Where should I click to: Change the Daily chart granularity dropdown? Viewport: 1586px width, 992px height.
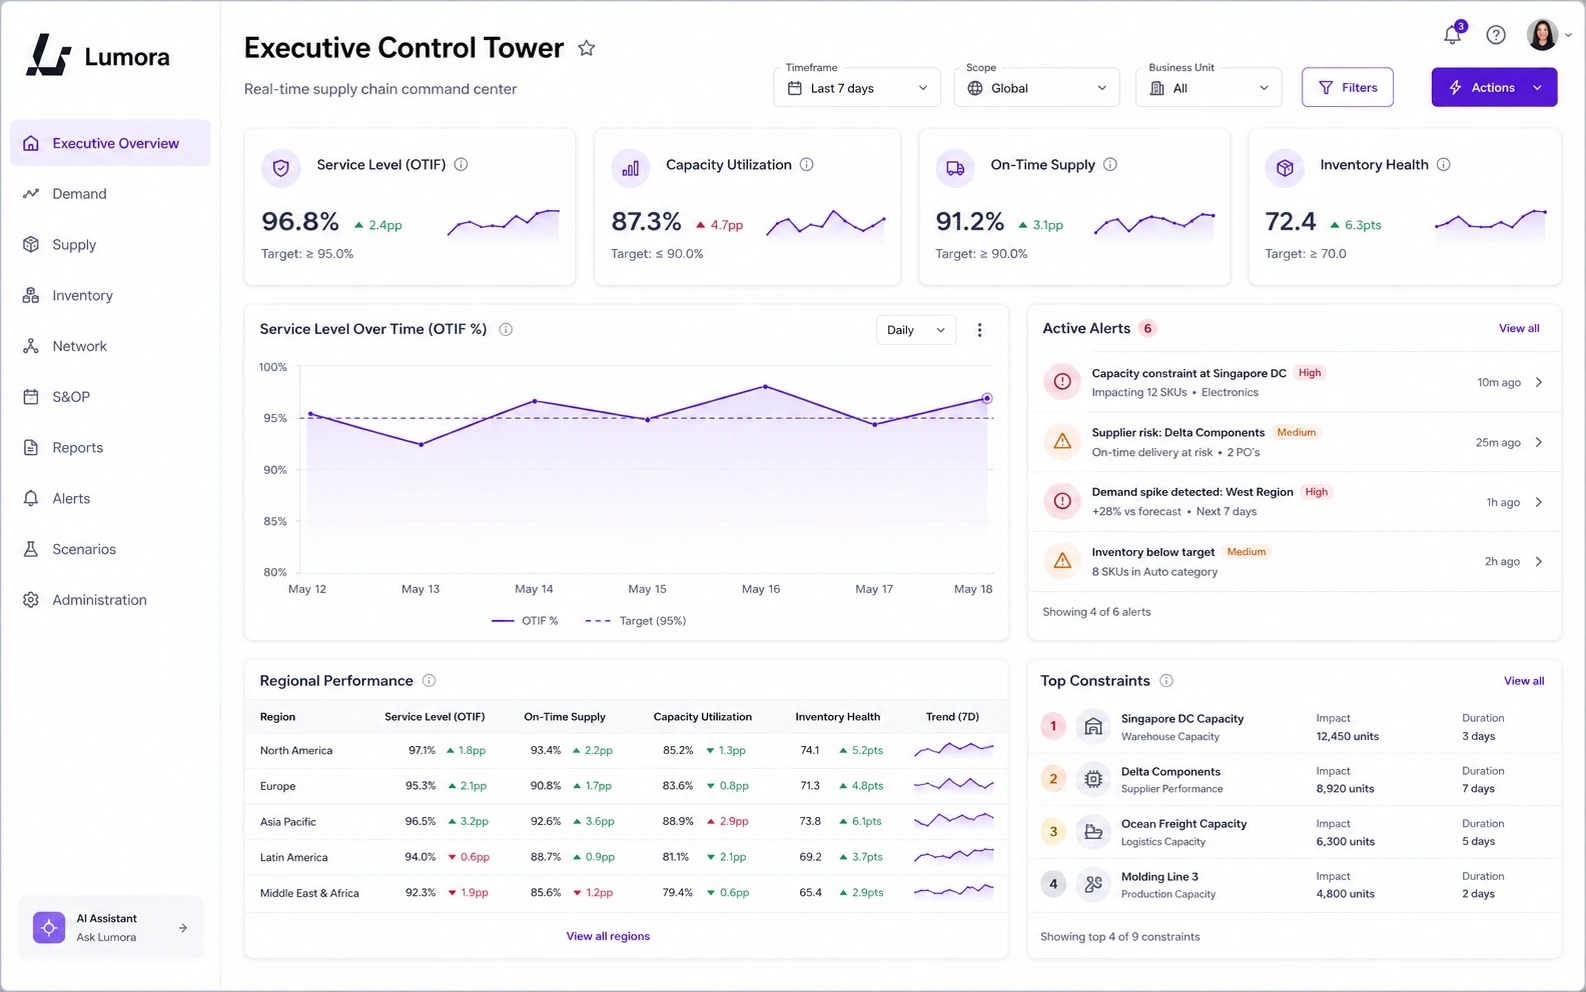click(916, 330)
